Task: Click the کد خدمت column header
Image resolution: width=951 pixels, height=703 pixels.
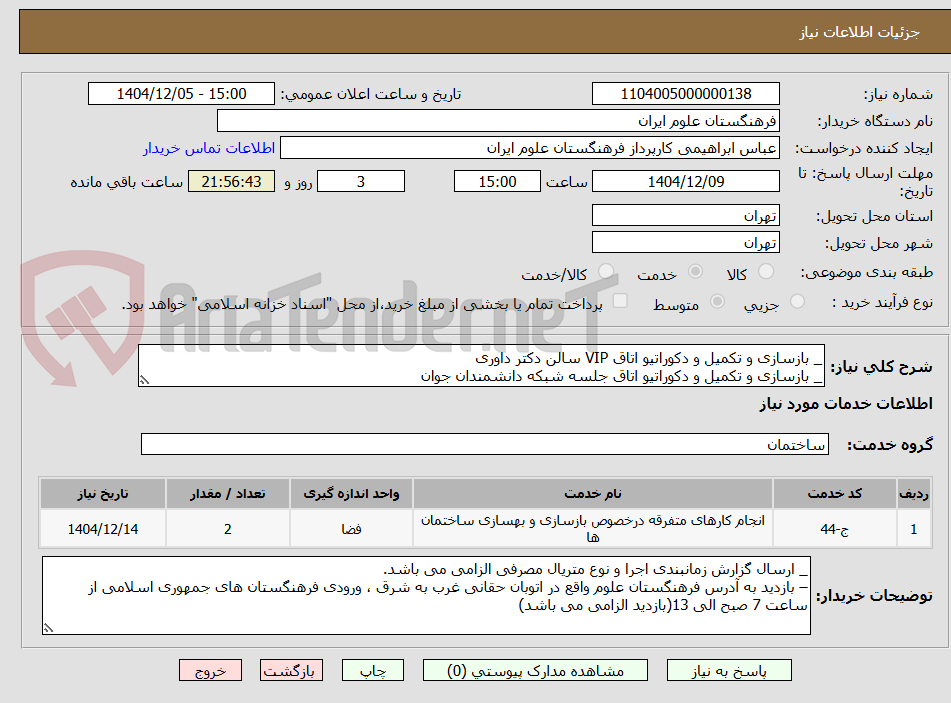Action: click(835, 494)
